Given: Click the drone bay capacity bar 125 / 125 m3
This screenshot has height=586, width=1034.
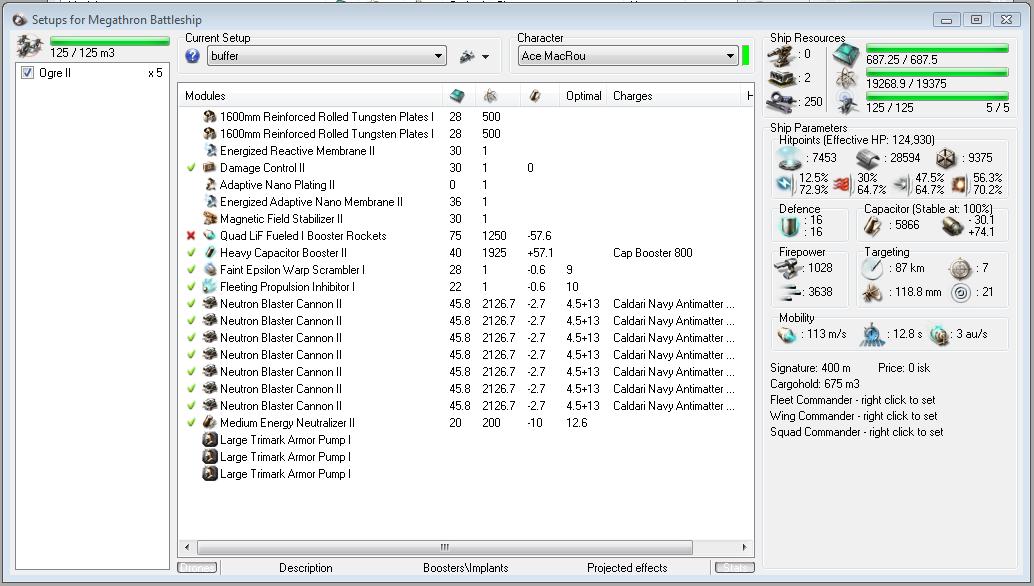Looking at the screenshot, I should tap(109, 41).
